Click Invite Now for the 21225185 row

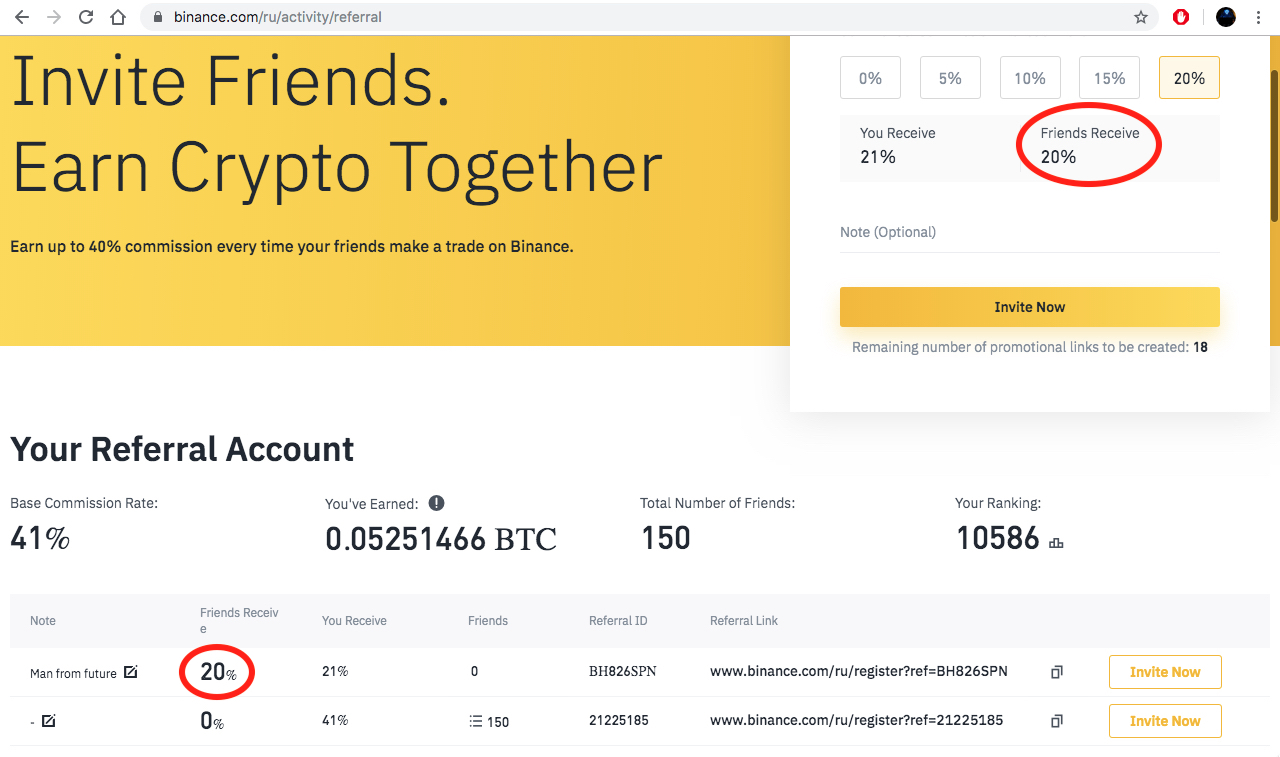[1165, 721]
